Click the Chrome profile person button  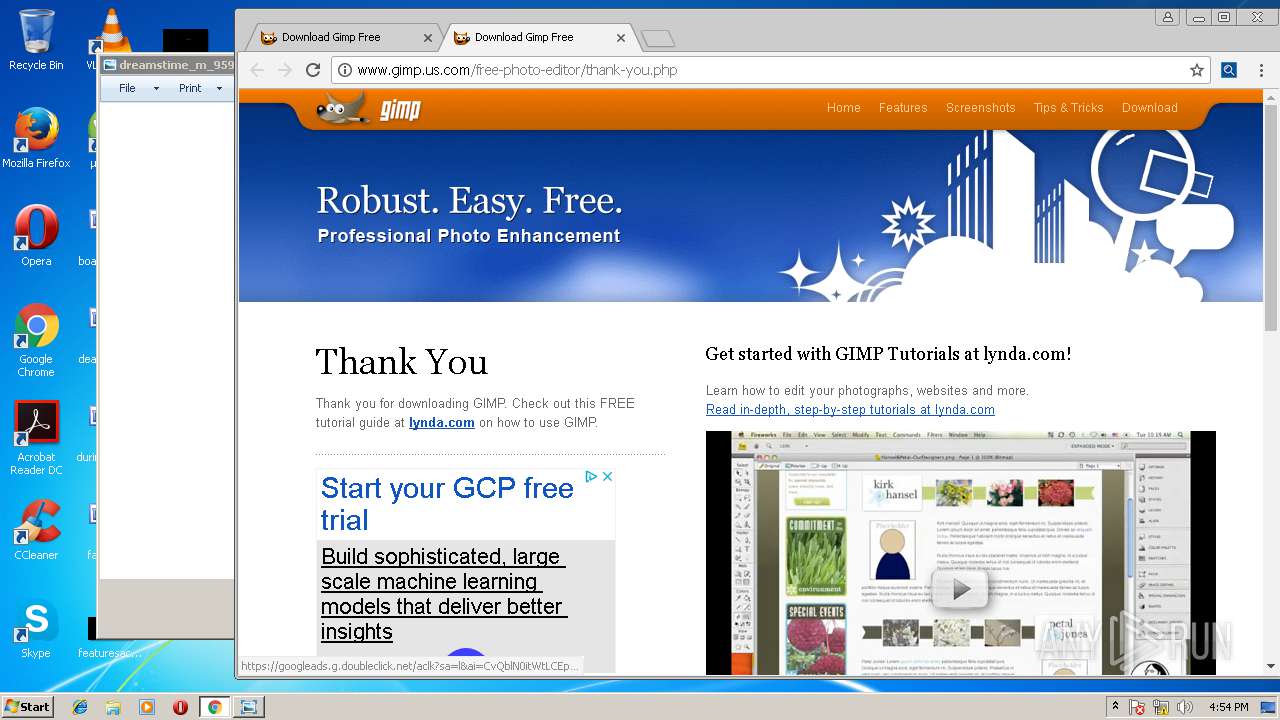1167,17
